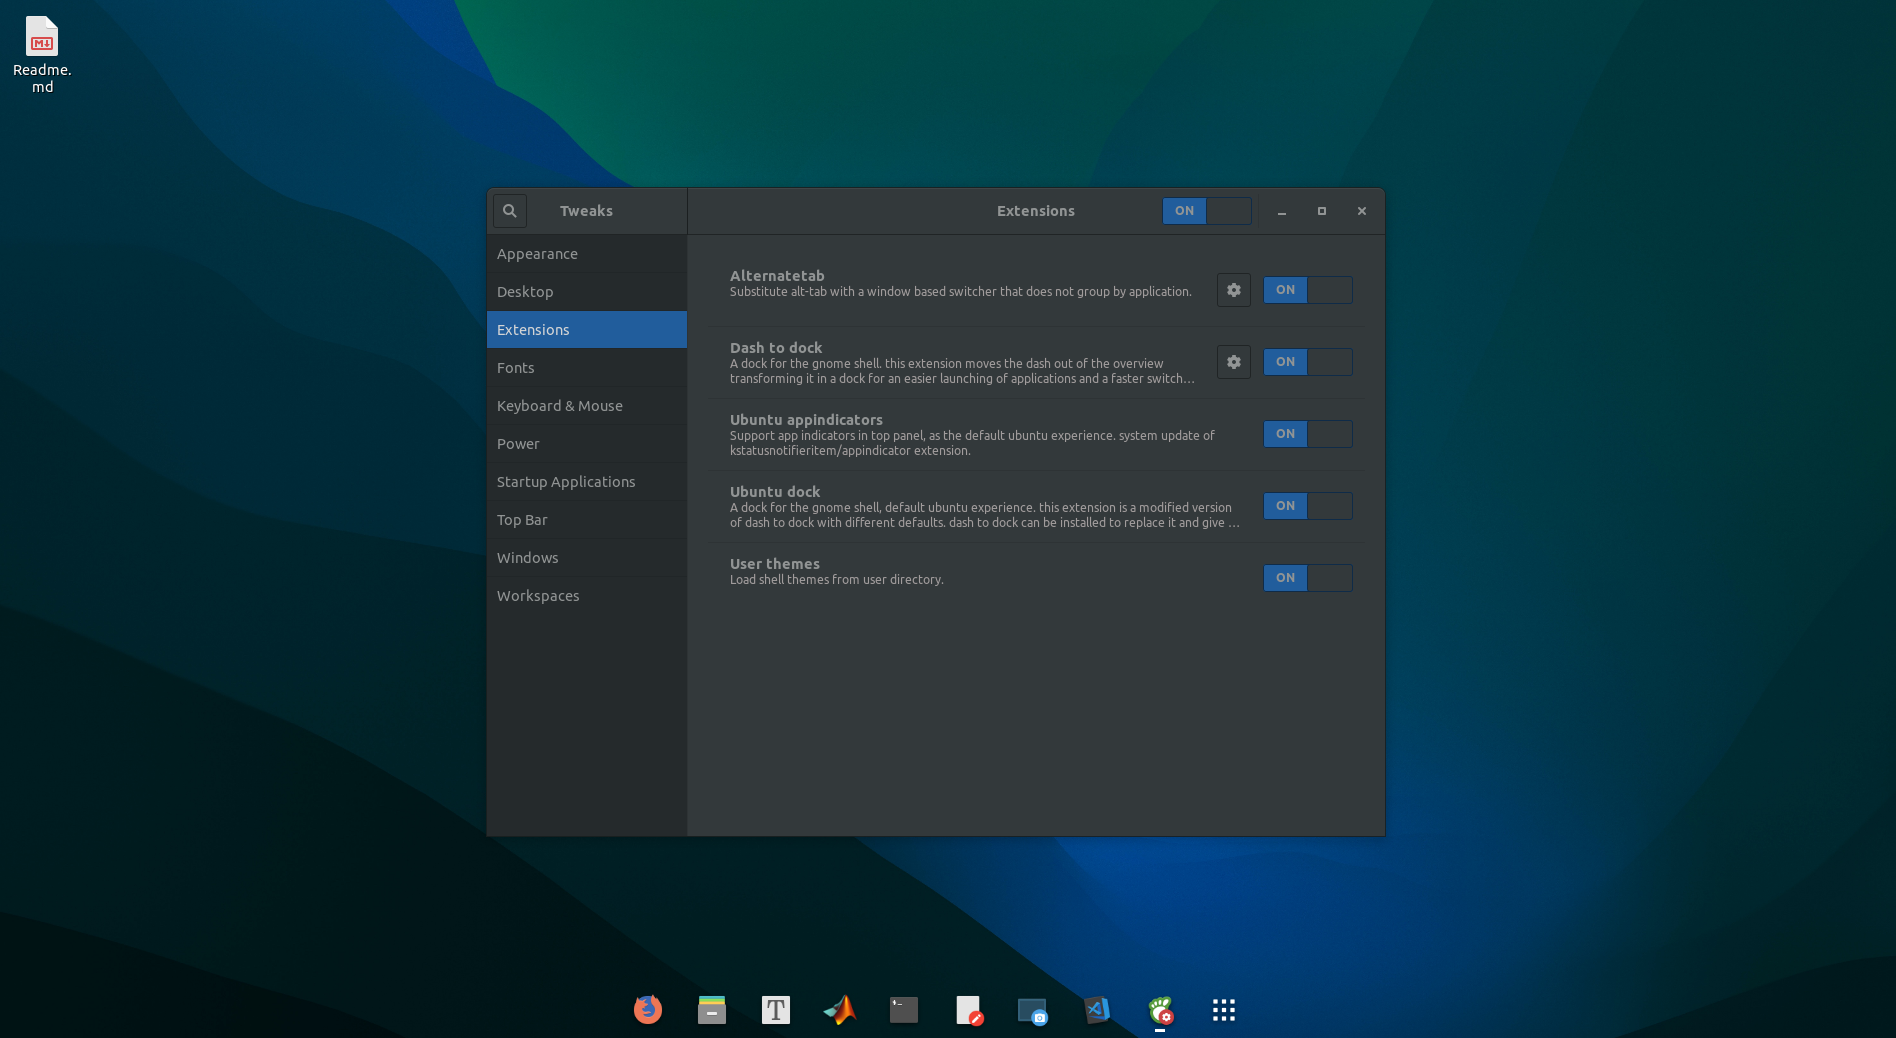Maximize the Tweaks window
1896x1038 pixels.
pyautogui.click(x=1322, y=211)
